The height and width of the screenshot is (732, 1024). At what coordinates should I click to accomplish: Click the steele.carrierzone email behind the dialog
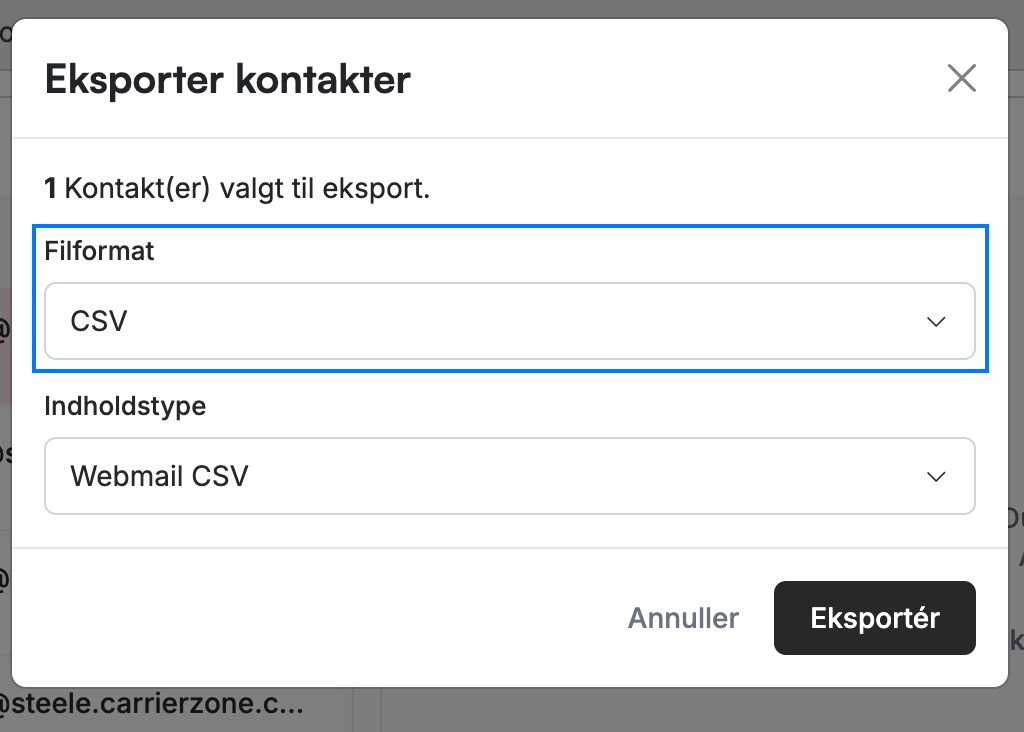coord(152,704)
